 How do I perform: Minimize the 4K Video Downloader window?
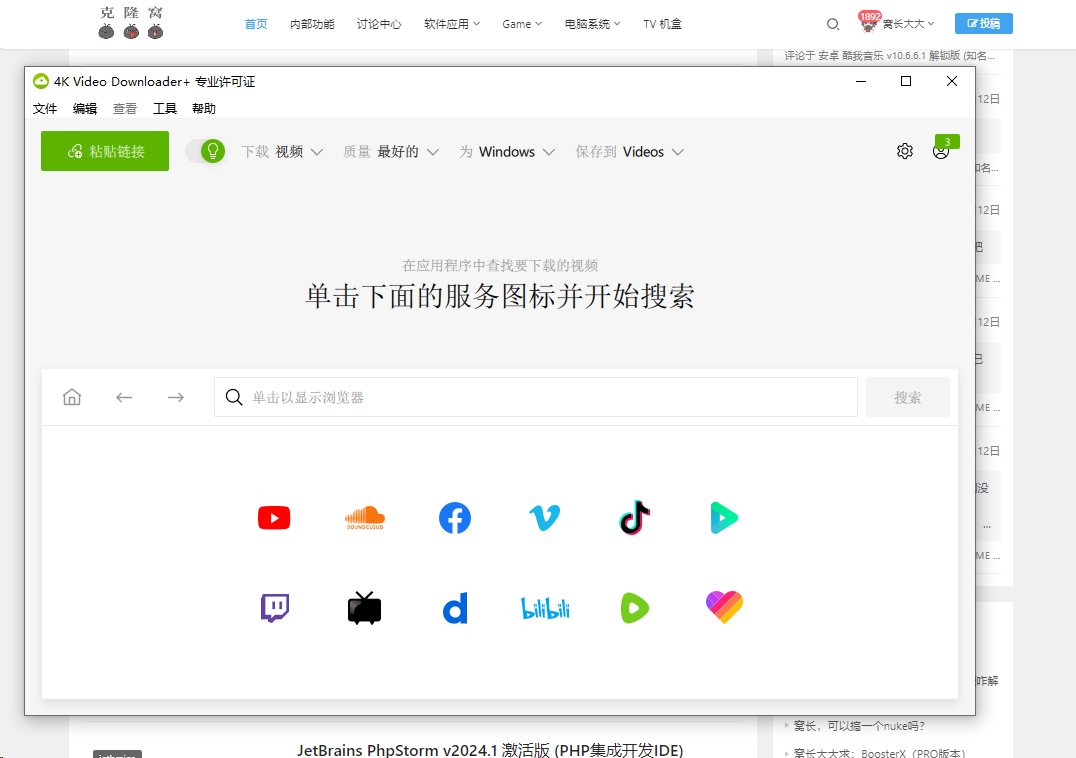coord(861,81)
